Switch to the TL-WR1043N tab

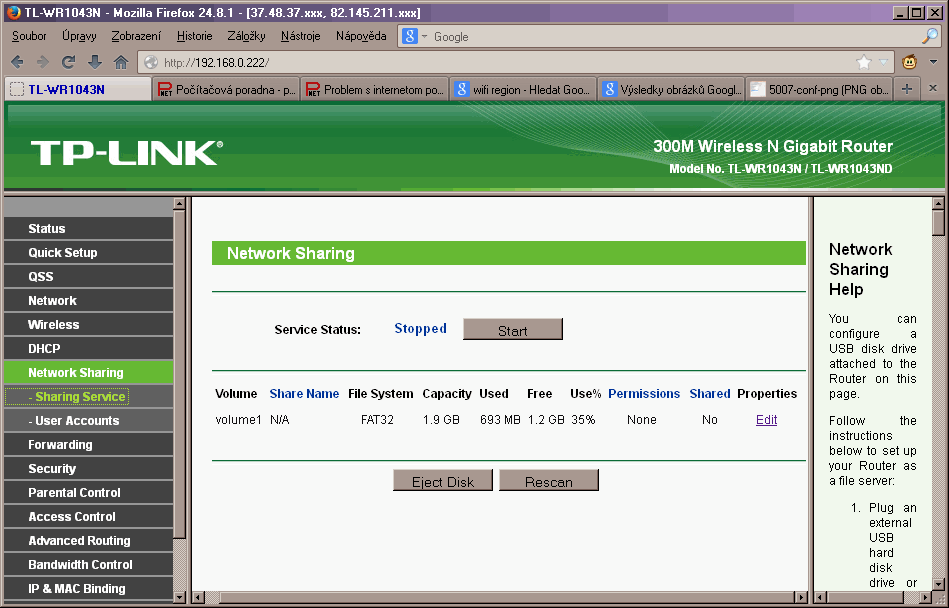coord(78,90)
